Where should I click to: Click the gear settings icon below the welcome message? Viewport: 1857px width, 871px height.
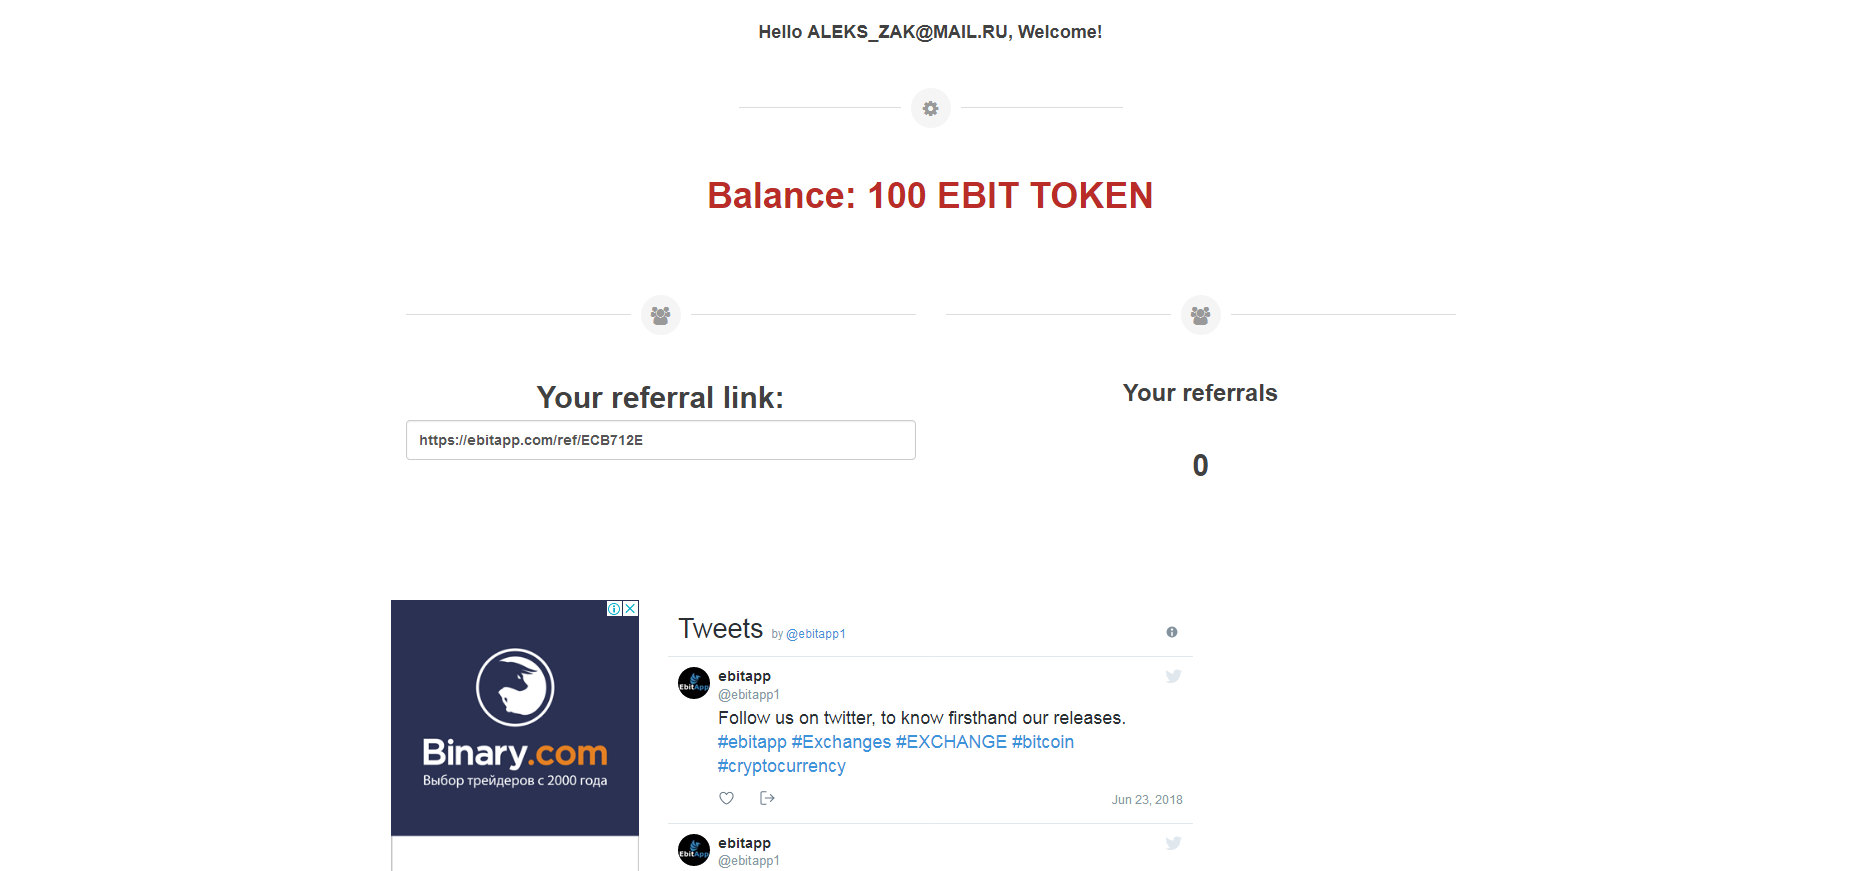coord(930,108)
